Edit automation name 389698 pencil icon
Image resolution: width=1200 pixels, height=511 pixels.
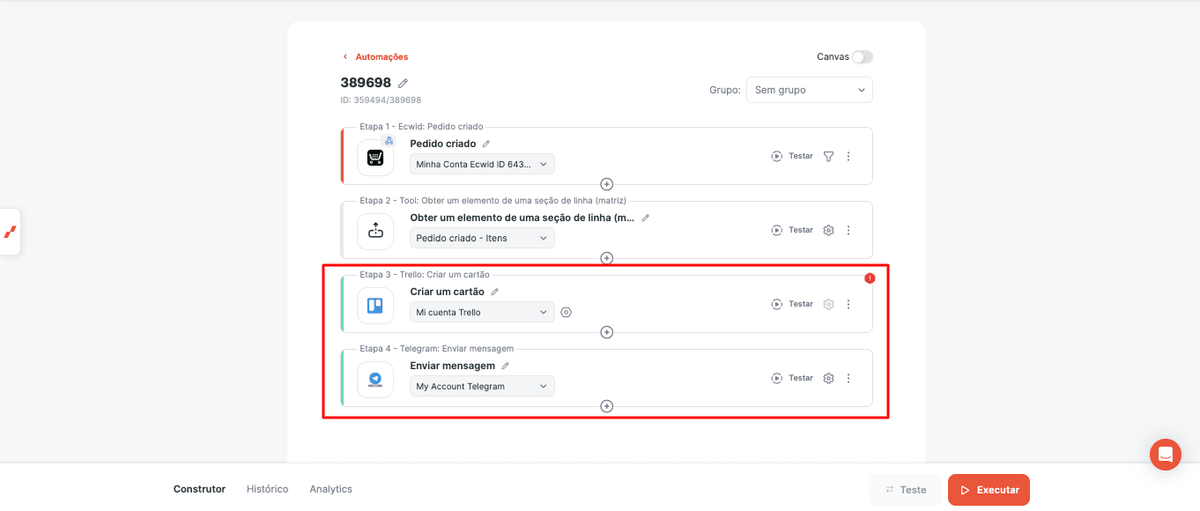point(403,83)
